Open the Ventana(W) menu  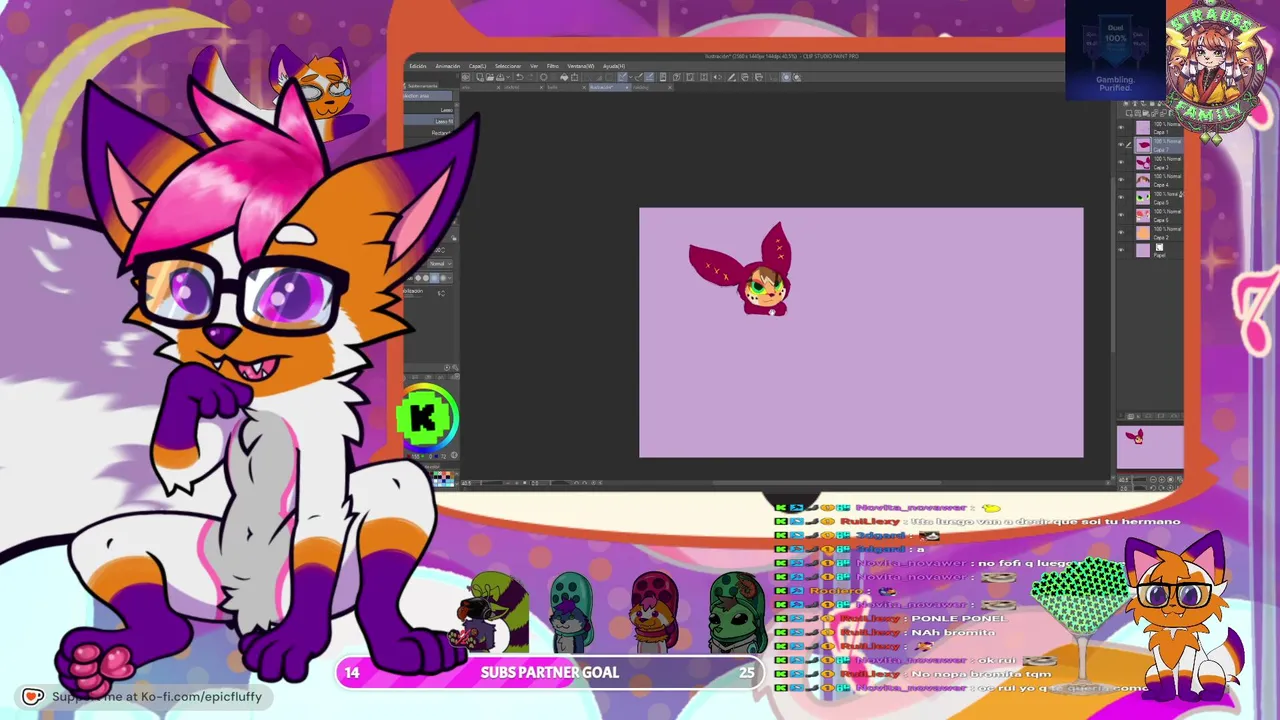tap(581, 66)
